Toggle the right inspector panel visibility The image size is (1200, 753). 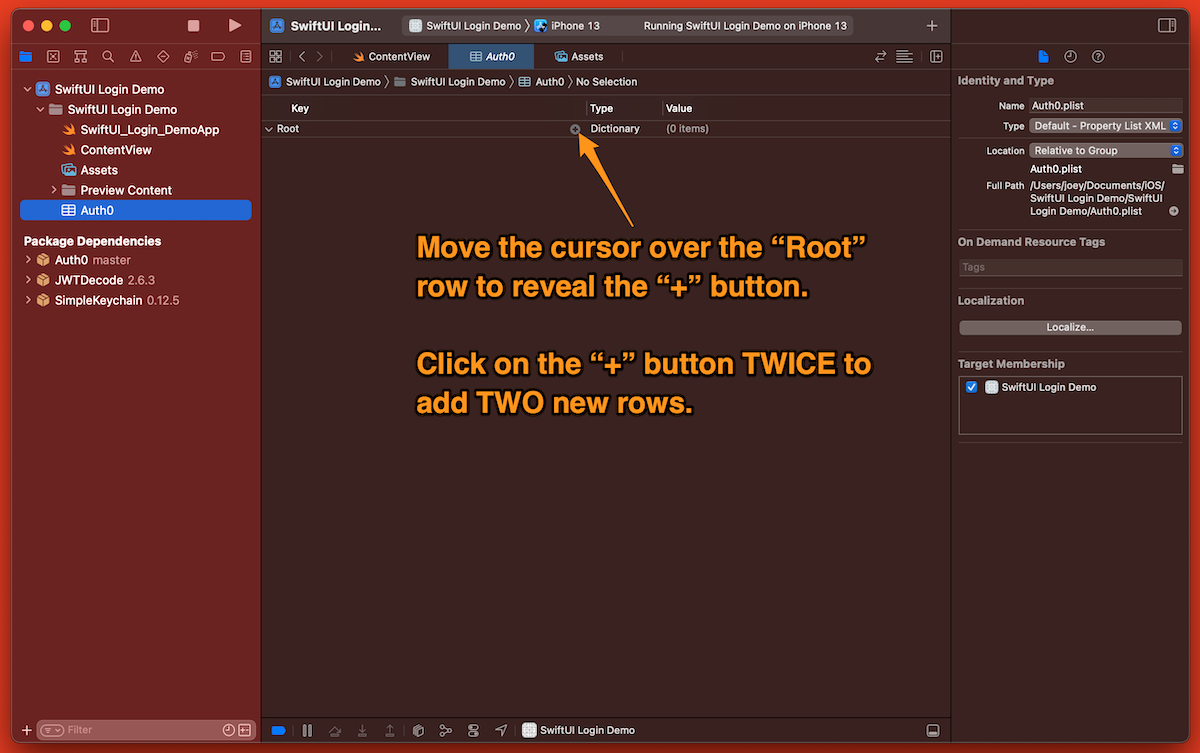coord(1166,25)
